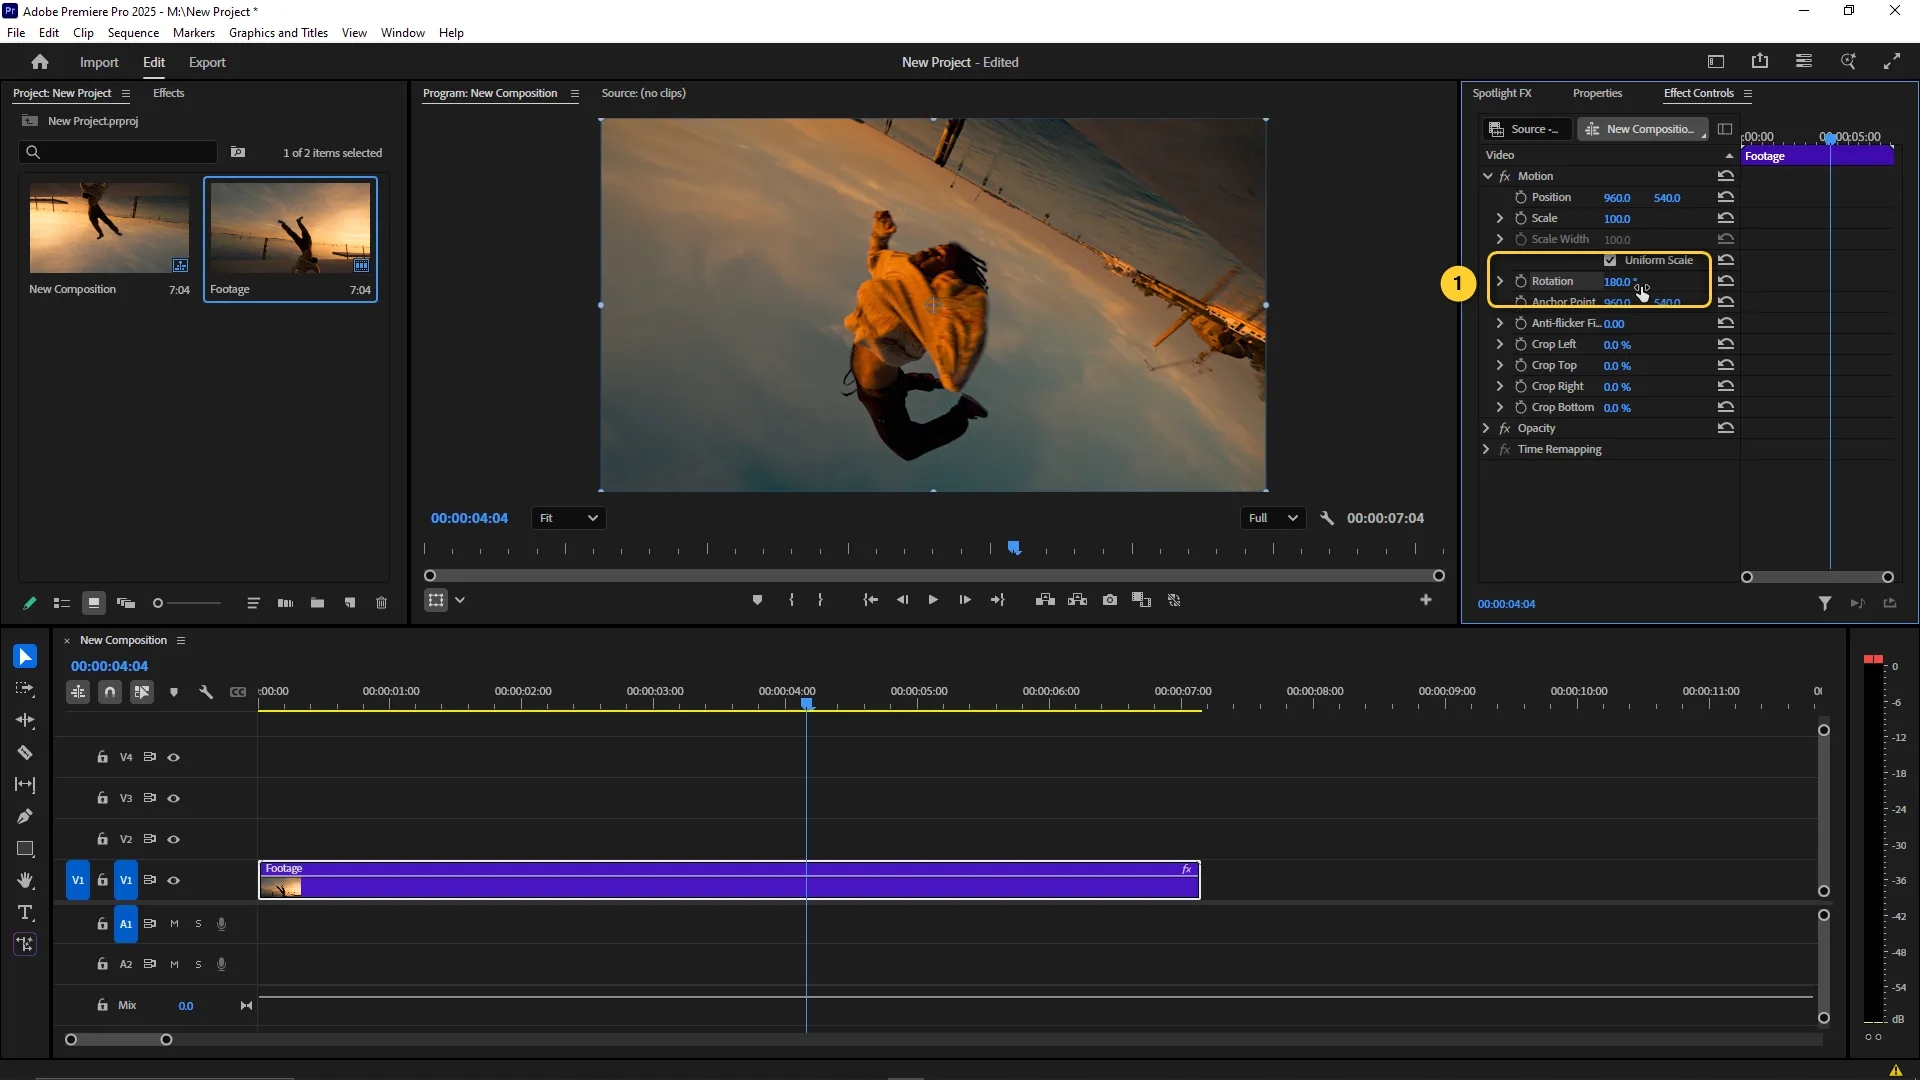Click the Rotation value 180.0
Viewport: 1920px width, 1080px height.
(x=1619, y=281)
